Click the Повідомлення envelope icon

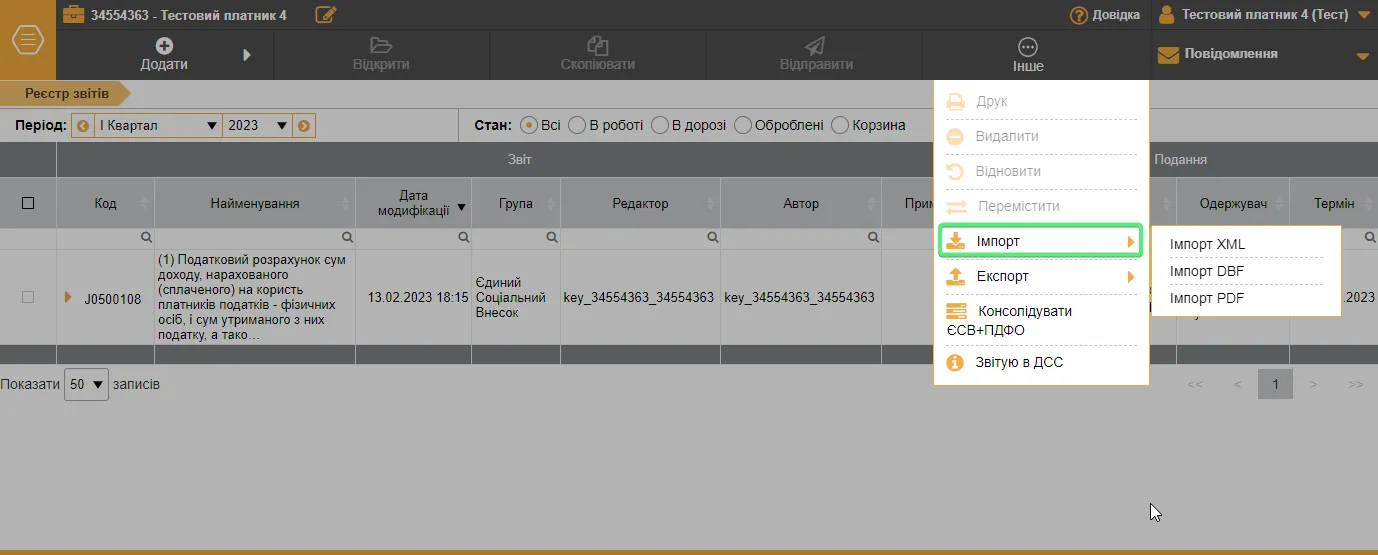(1168, 55)
